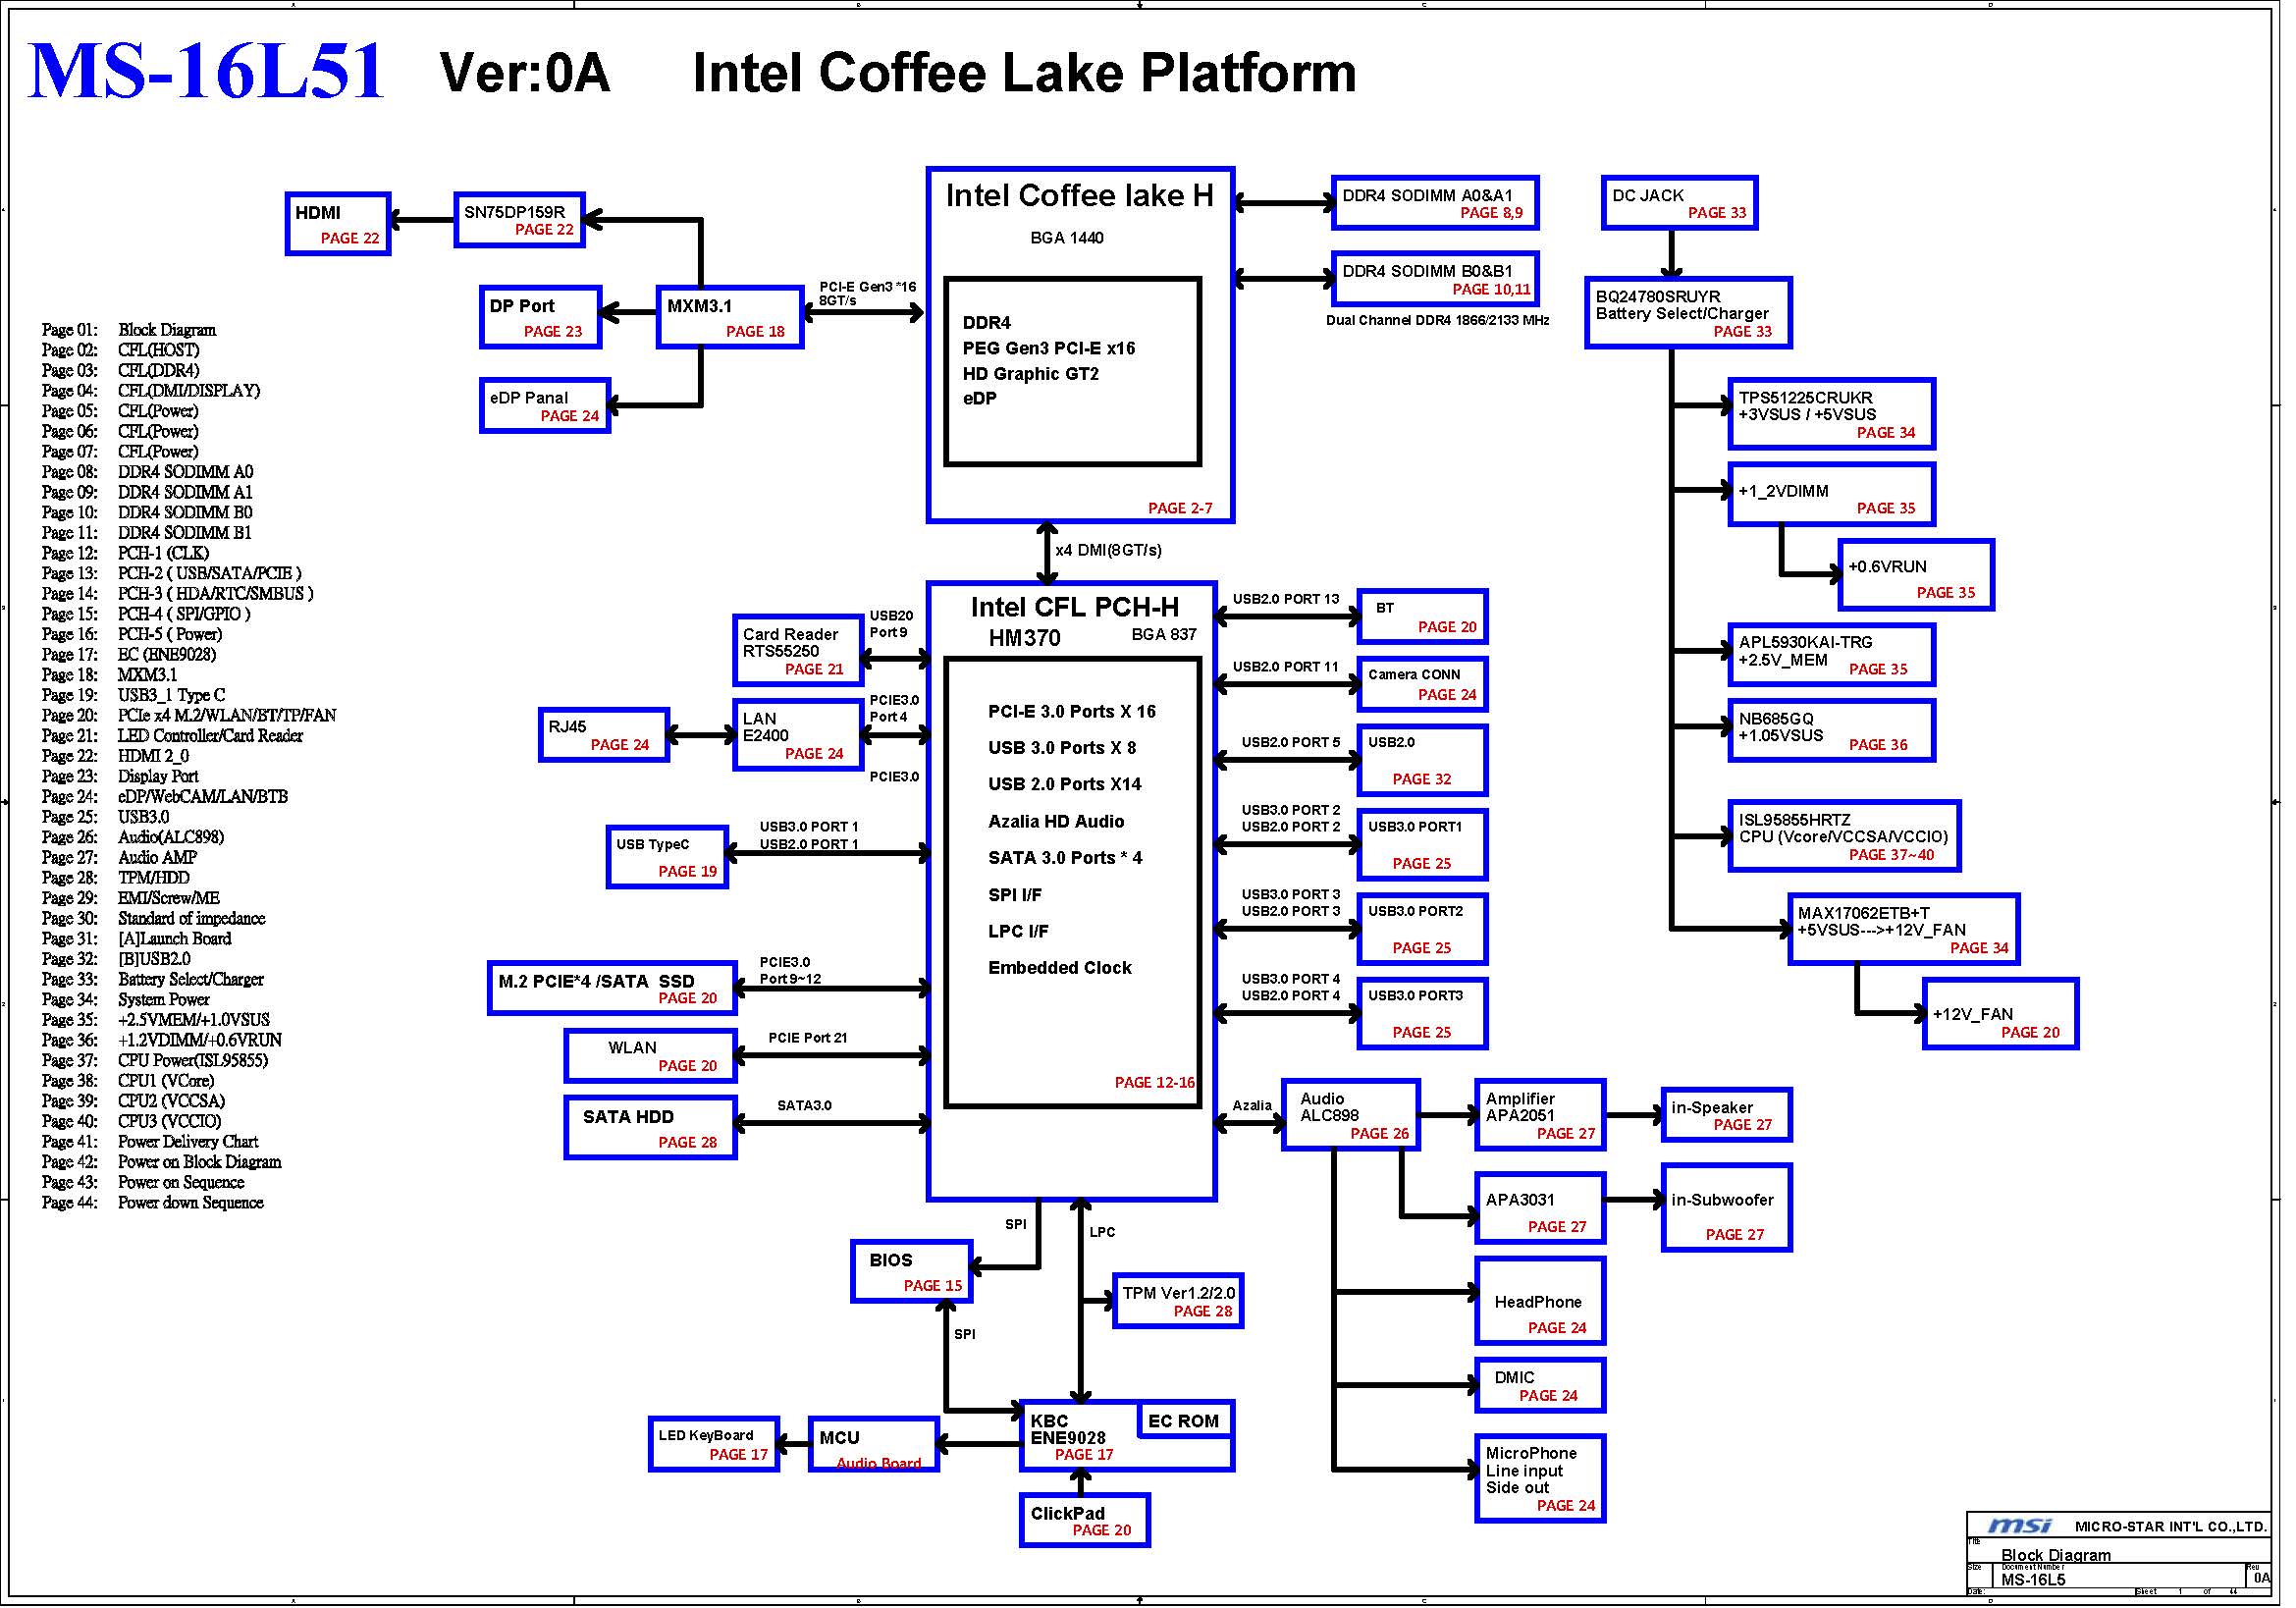Click the msi logo in title block
The image size is (2296, 1608).
click(2019, 1526)
